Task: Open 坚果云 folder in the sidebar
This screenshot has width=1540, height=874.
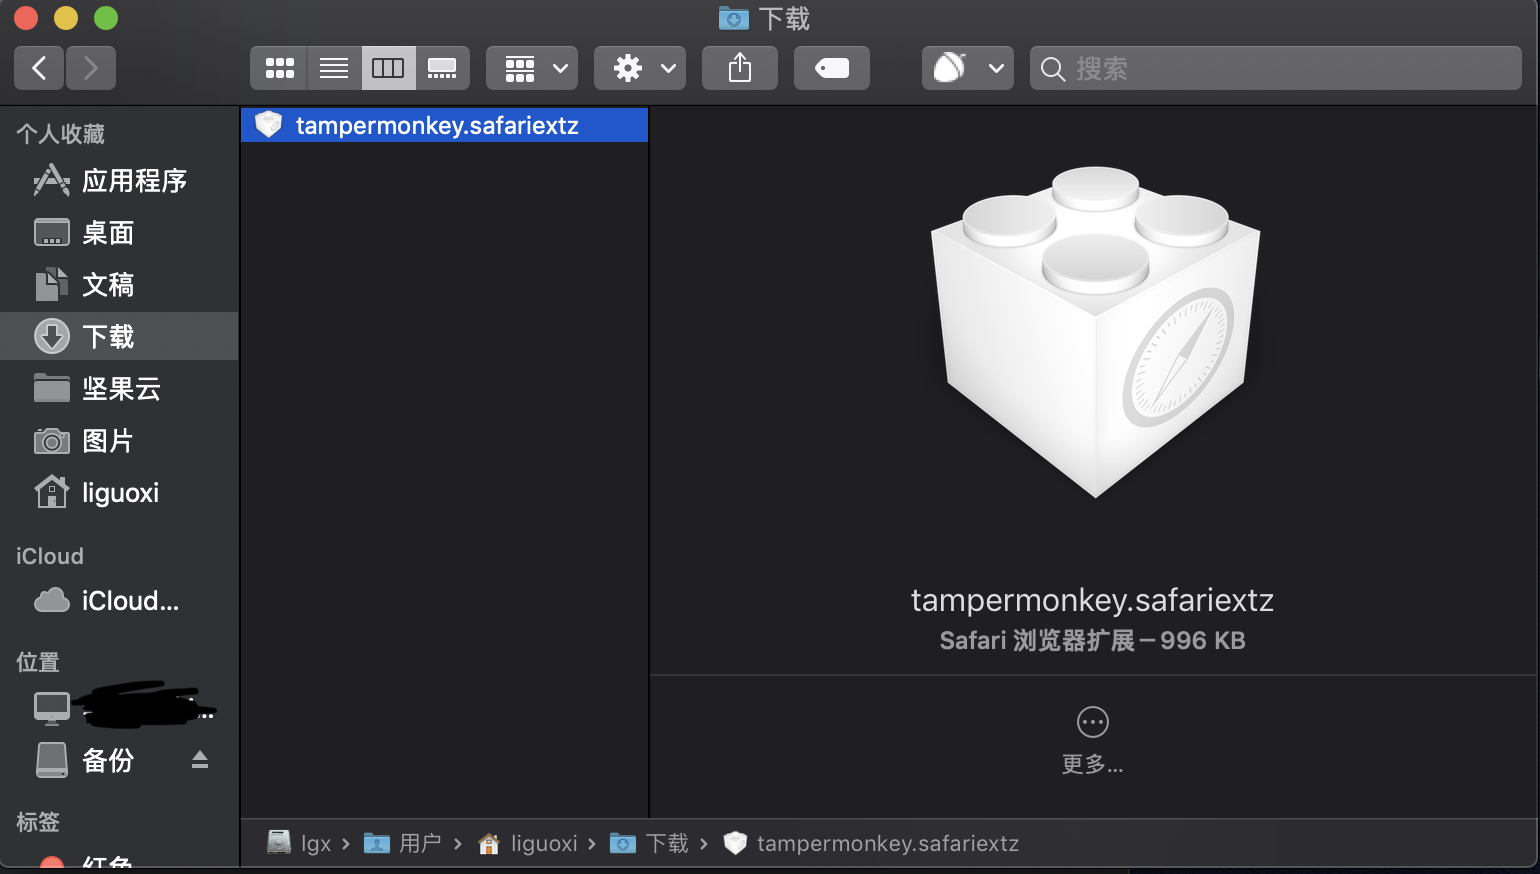Action: click(119, 389)
